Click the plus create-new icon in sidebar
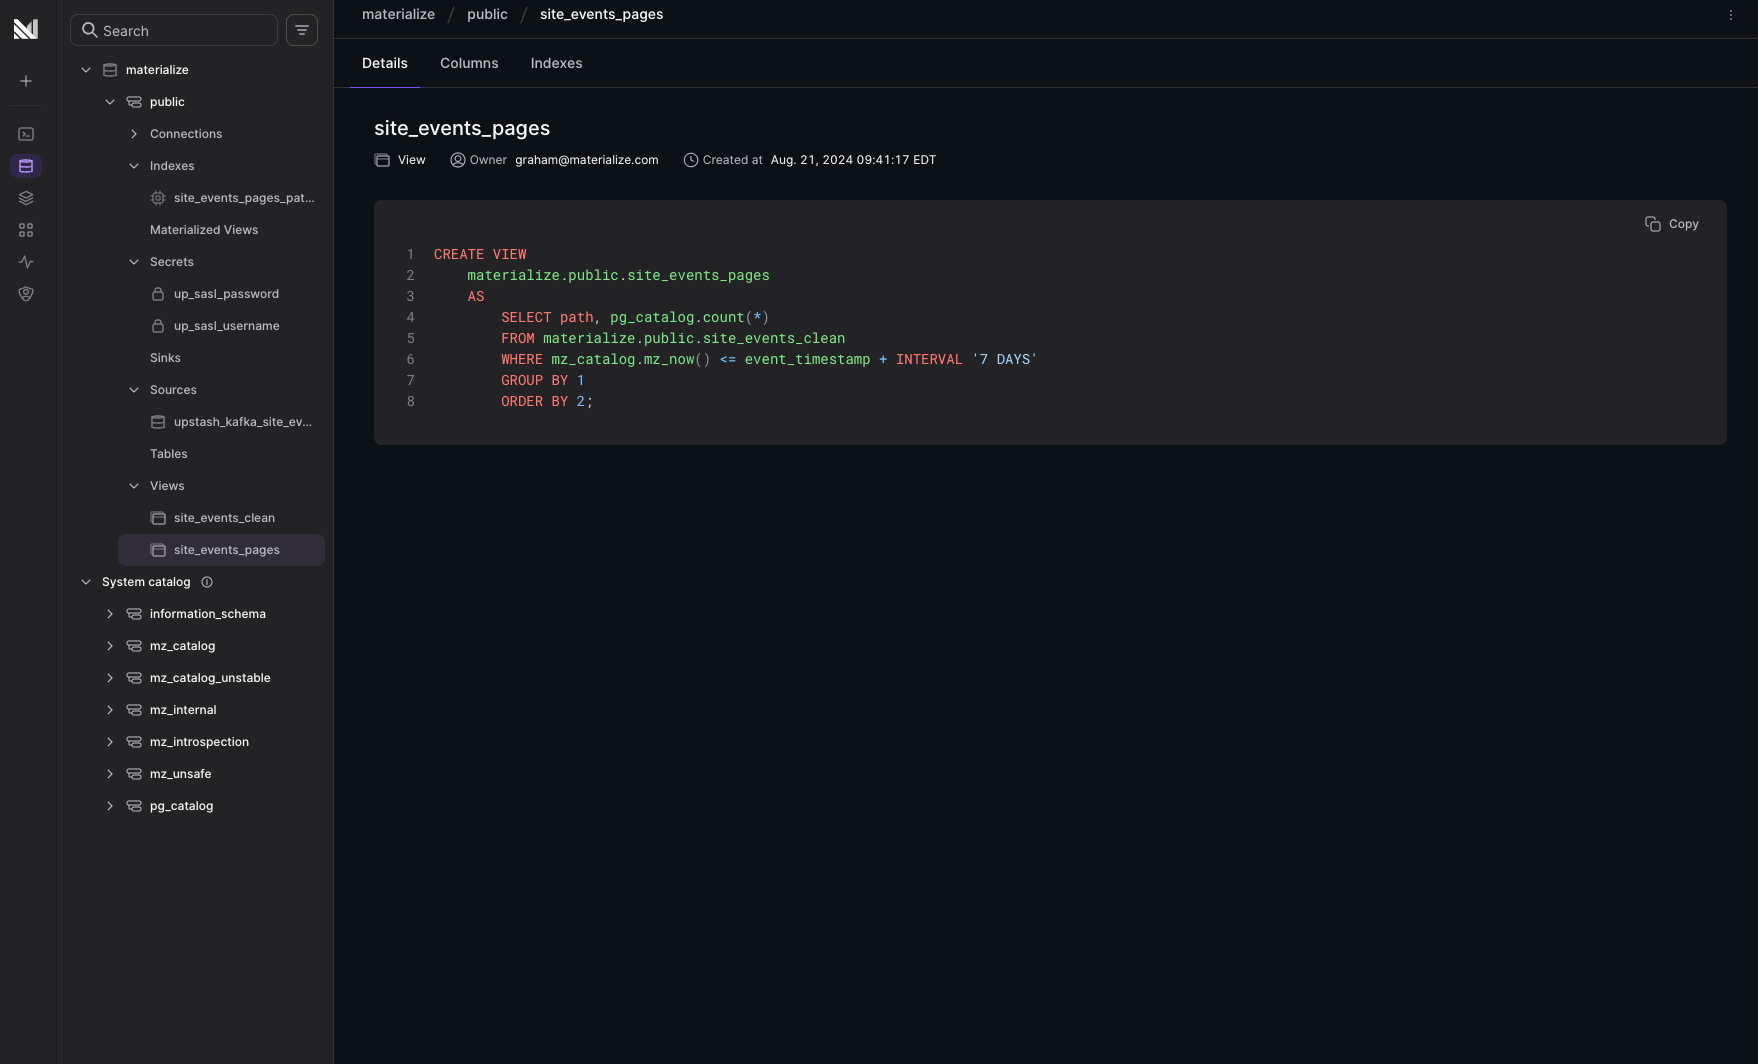Viewport: 1758px width, 1064px height. coord(26,81)
